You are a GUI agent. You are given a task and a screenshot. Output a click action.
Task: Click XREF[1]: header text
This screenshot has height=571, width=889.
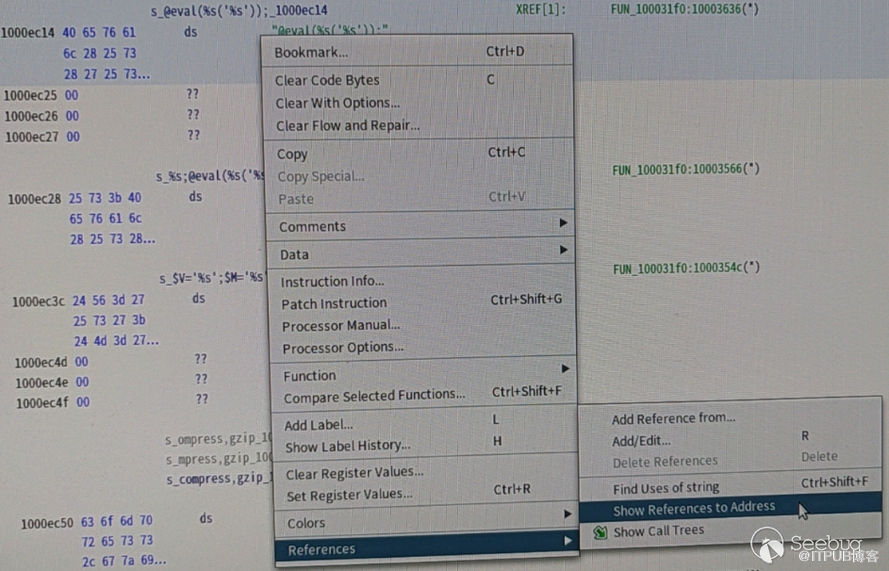540,10
